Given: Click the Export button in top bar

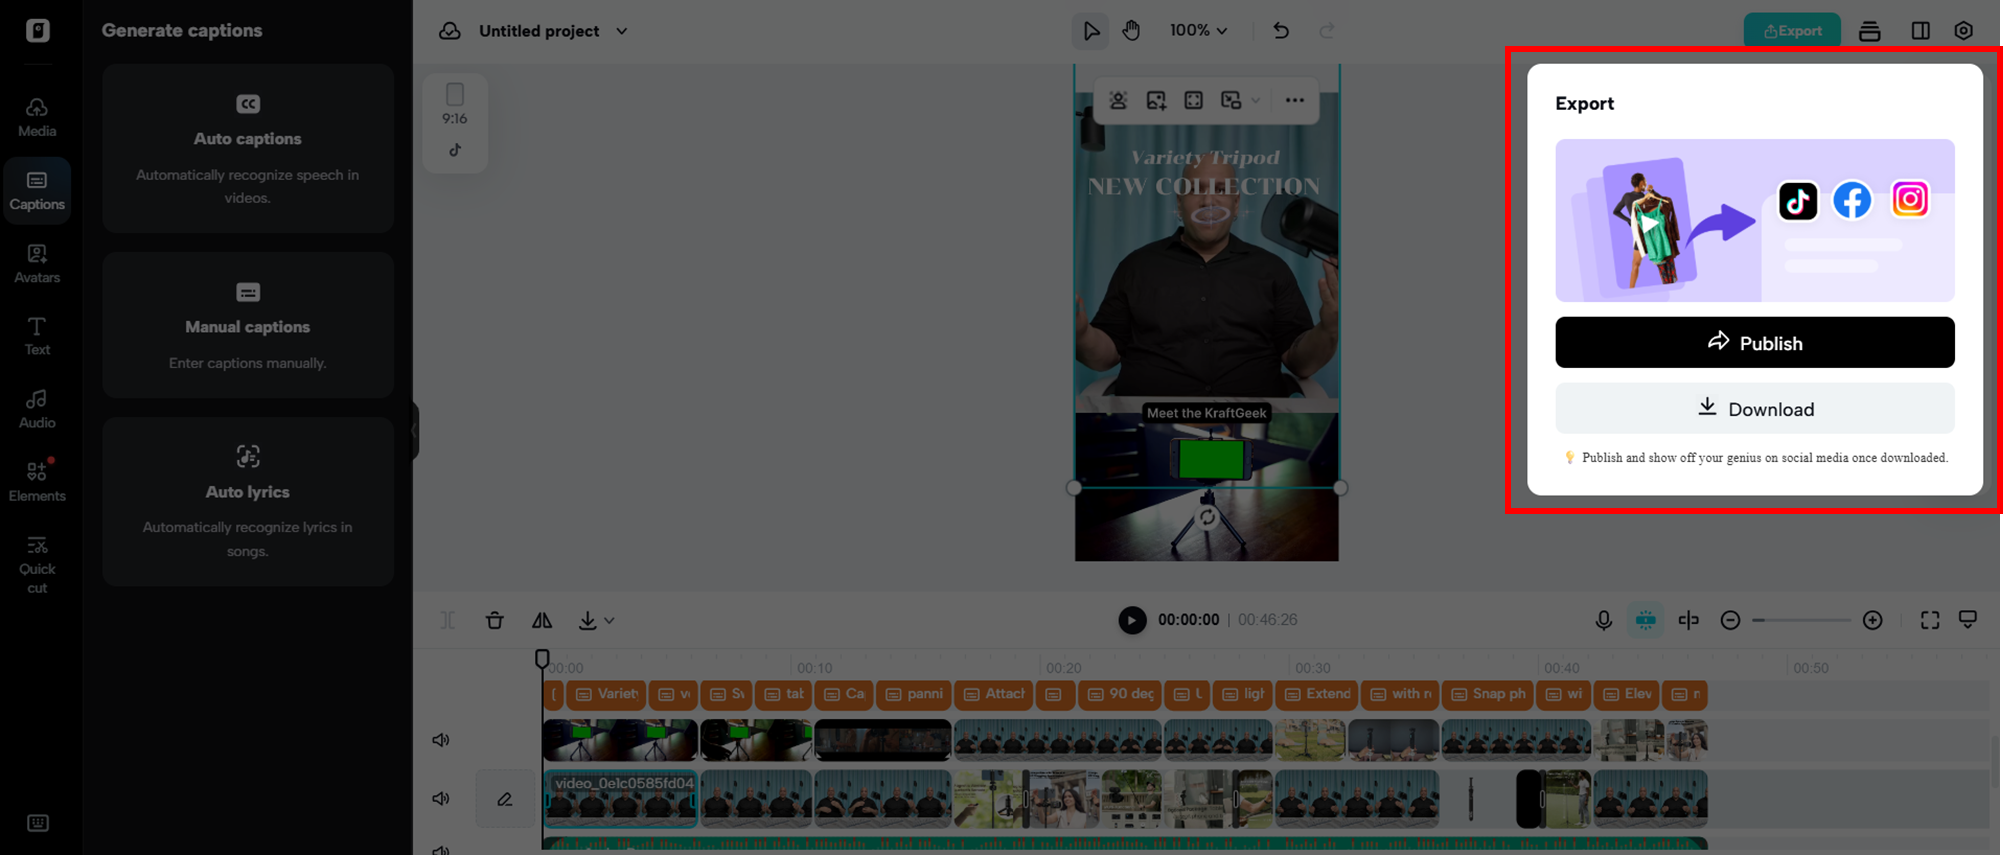Looking at the screenshot, I should pos(1792,31).
